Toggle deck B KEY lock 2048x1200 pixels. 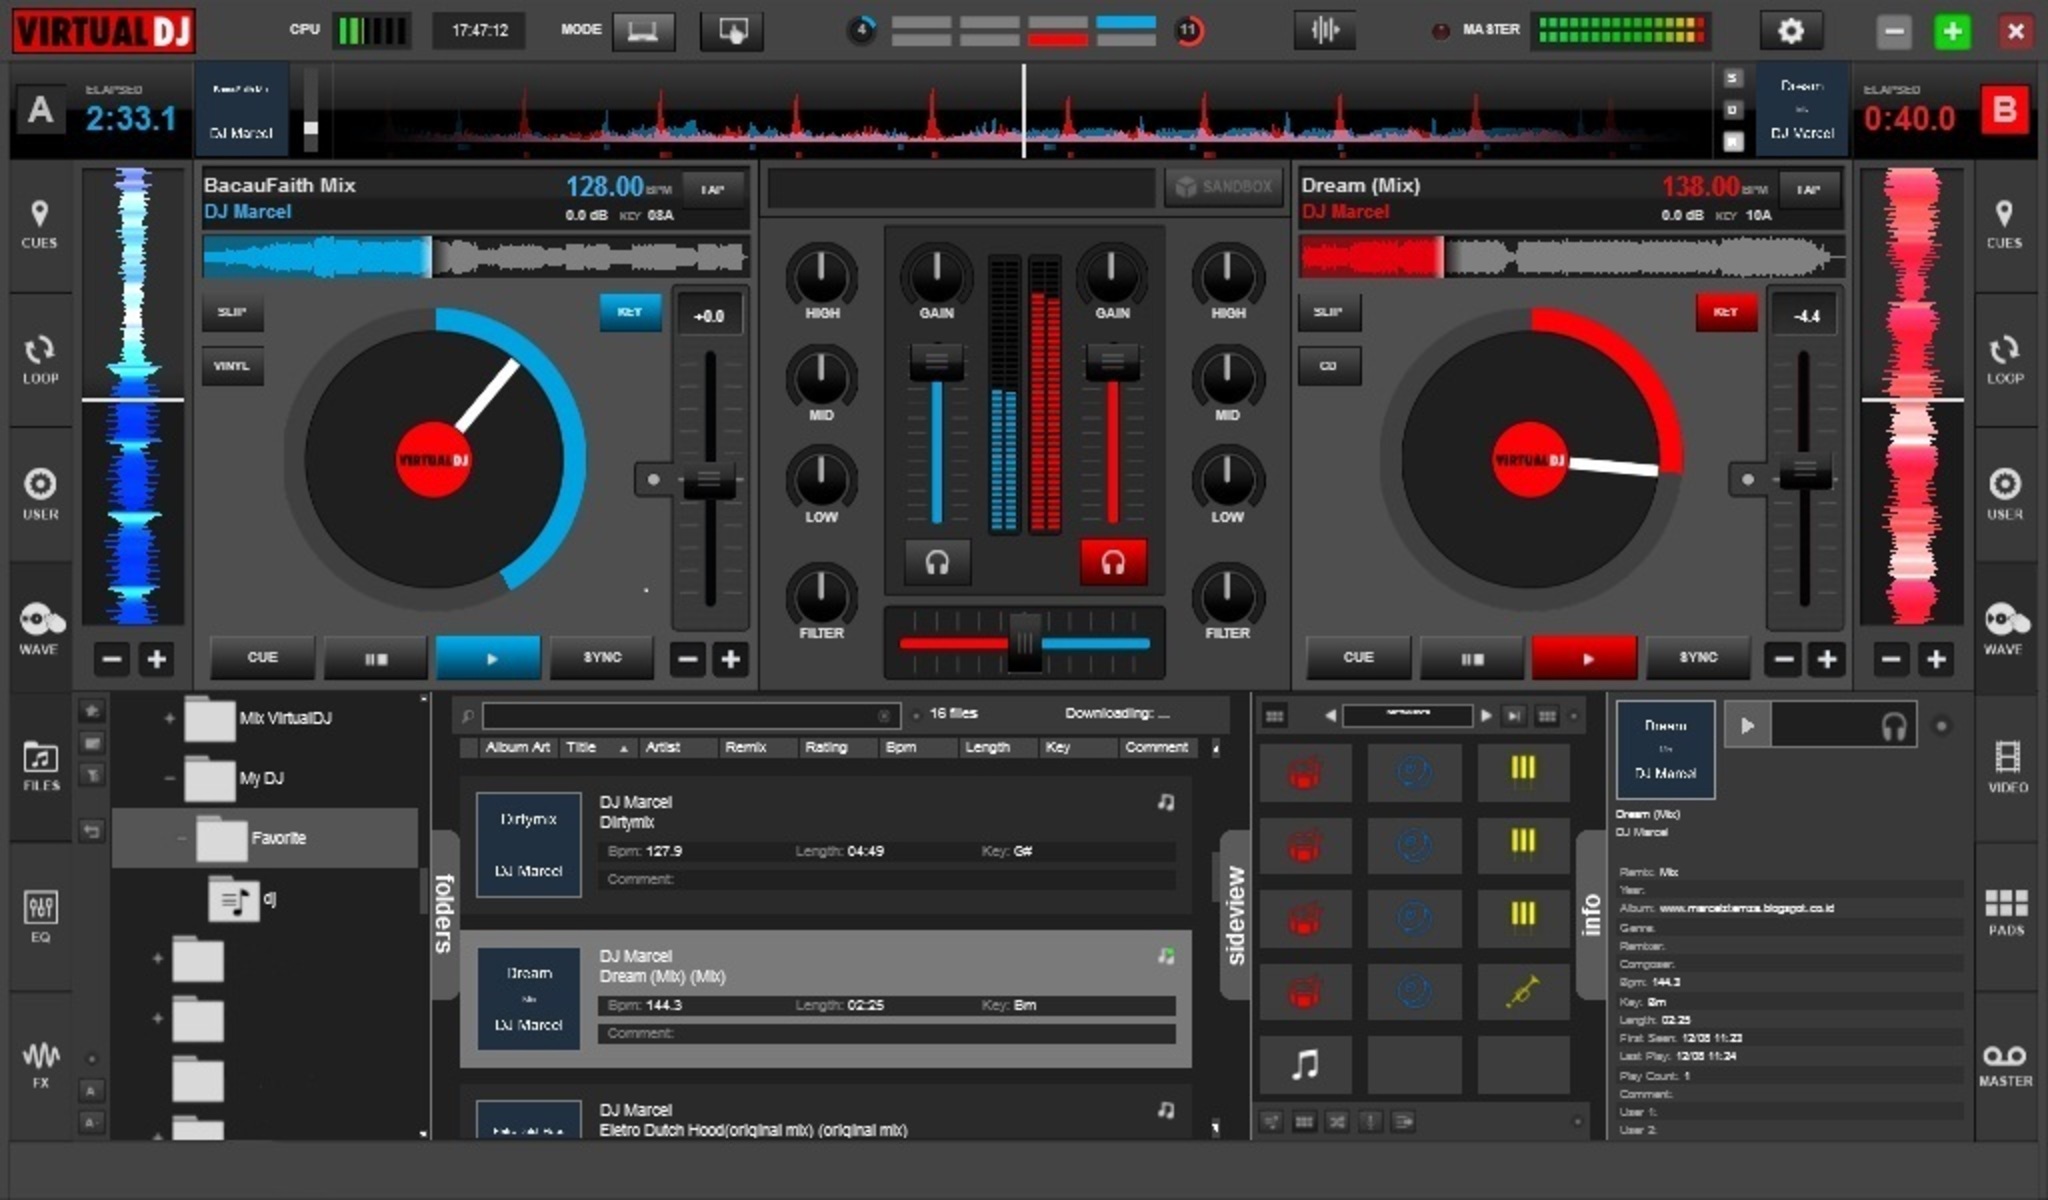(1726, 312)
